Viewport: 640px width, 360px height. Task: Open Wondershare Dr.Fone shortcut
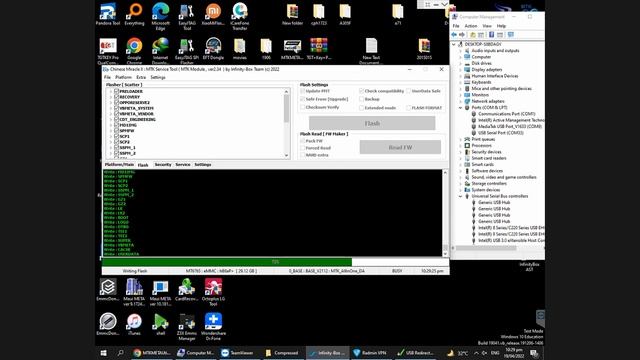(x=213, y=326)
